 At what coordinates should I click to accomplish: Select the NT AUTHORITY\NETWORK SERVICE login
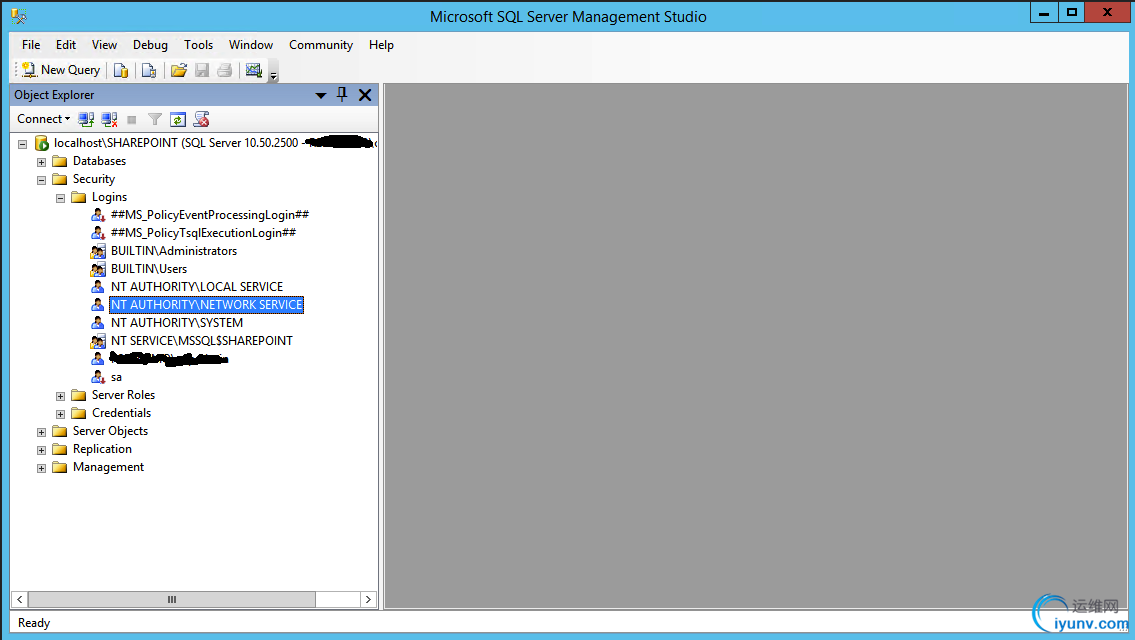[206, 305]
